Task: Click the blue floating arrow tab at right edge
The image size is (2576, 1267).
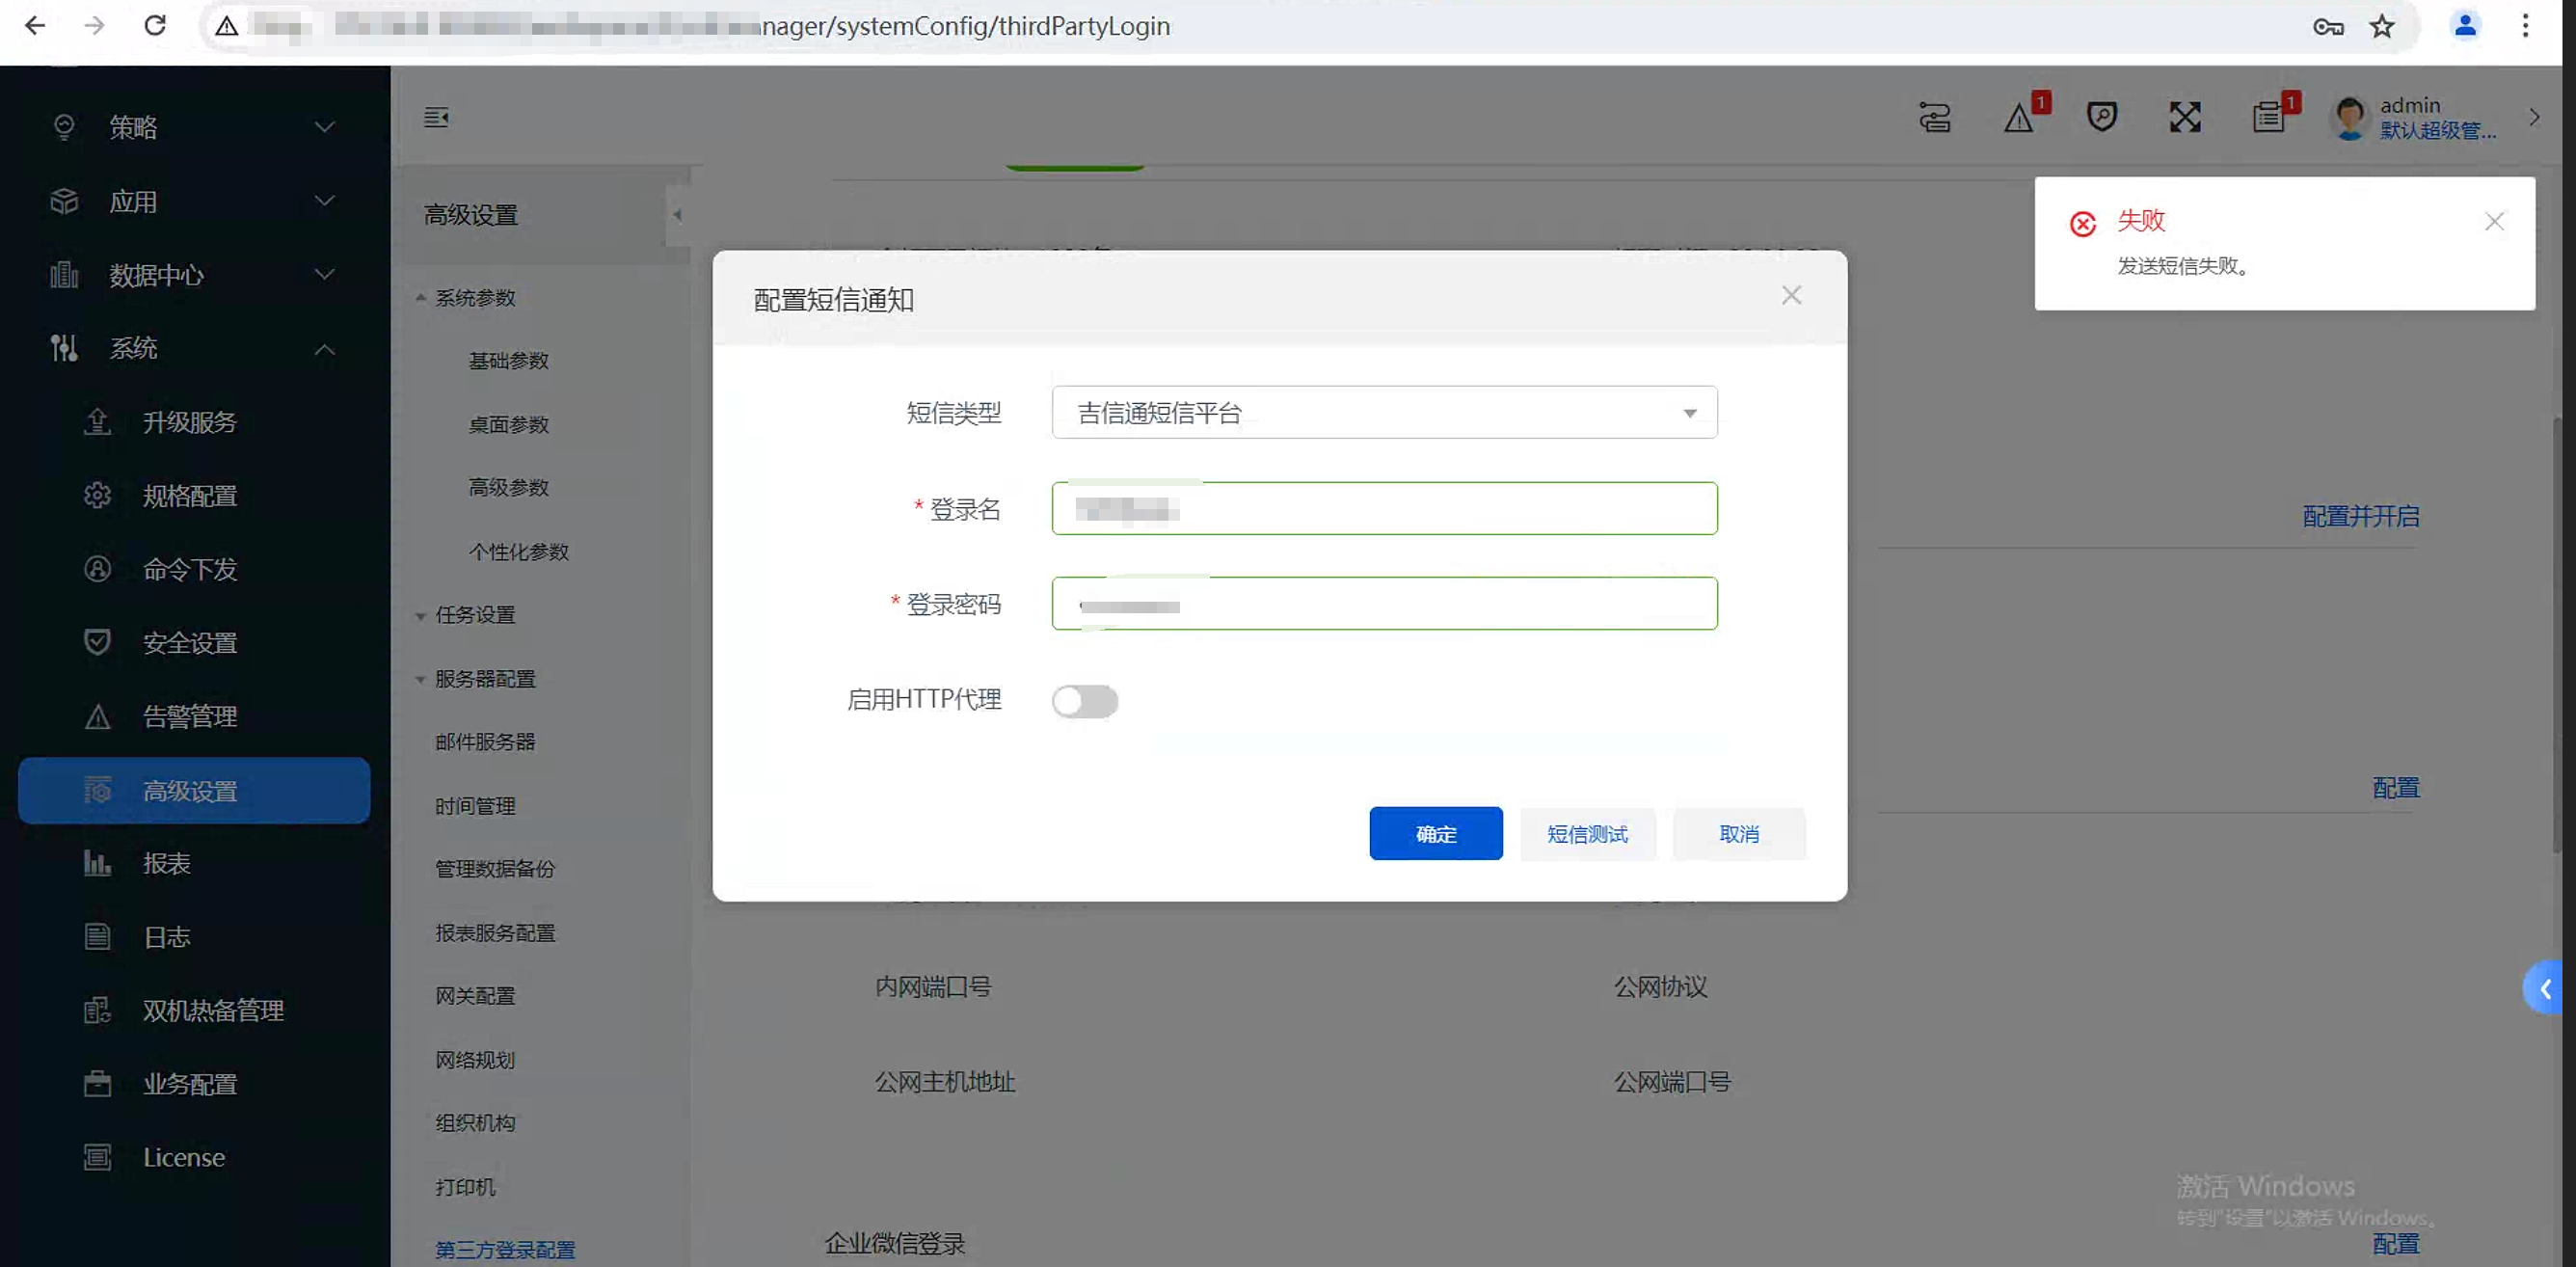Action: click(2544, 988)
